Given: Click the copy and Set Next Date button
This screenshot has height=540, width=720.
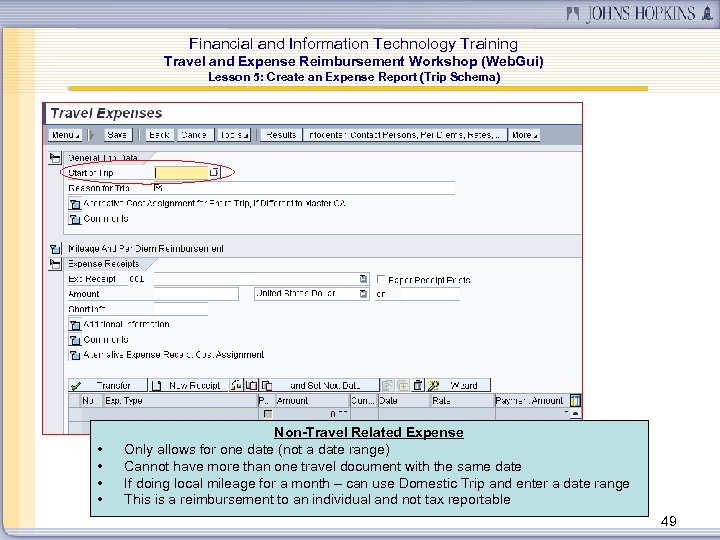Looking at the screenshot, I should [320, 385].
